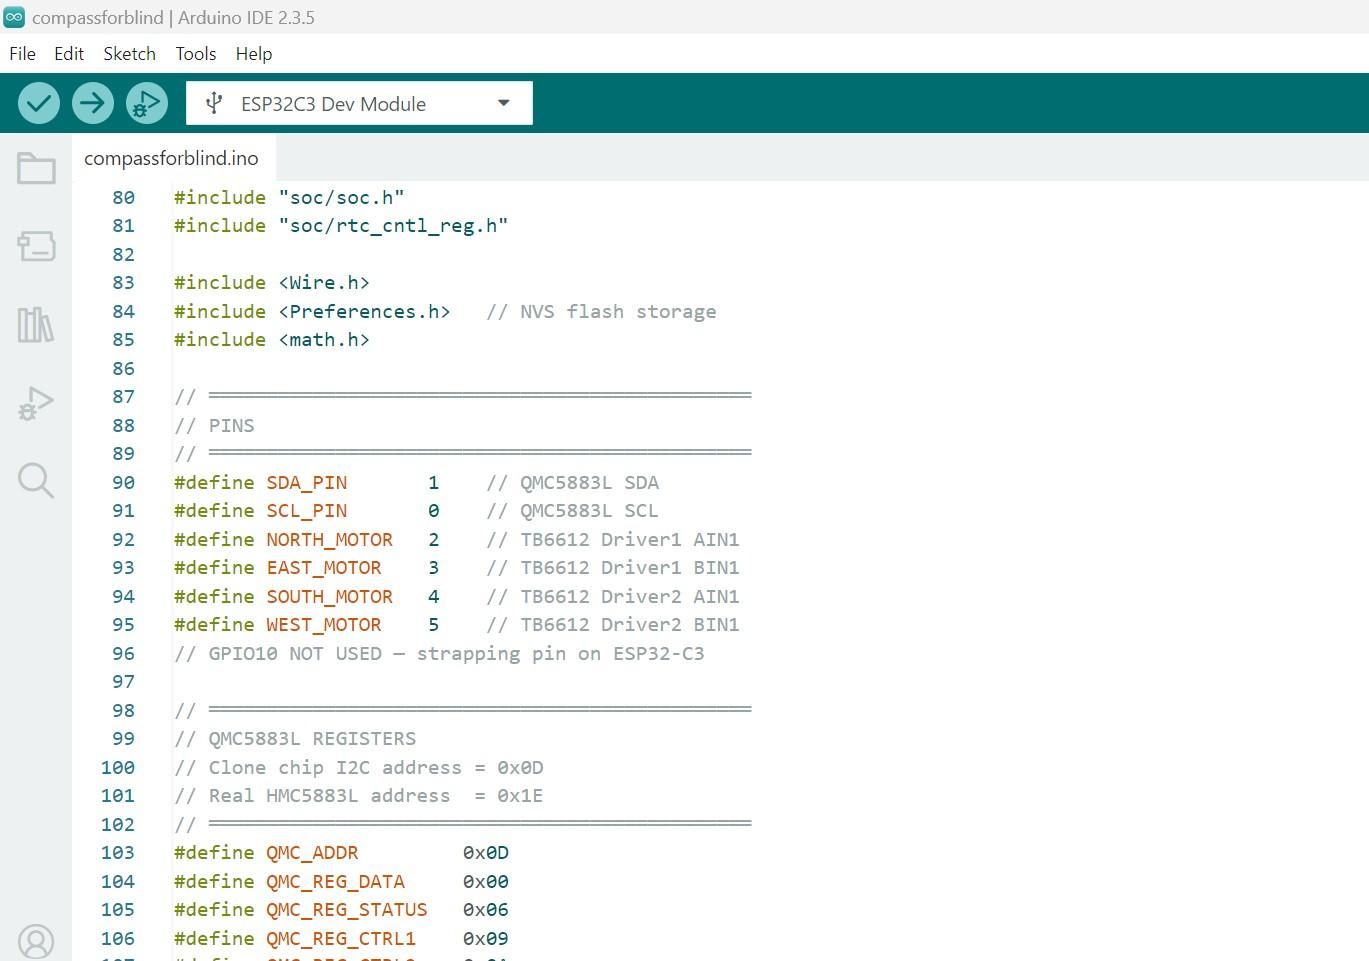Click the window title "compassforblind | Arduino IDE 2.3.5"
Viewport: 1369px width, 961px height.
[173, 17]
